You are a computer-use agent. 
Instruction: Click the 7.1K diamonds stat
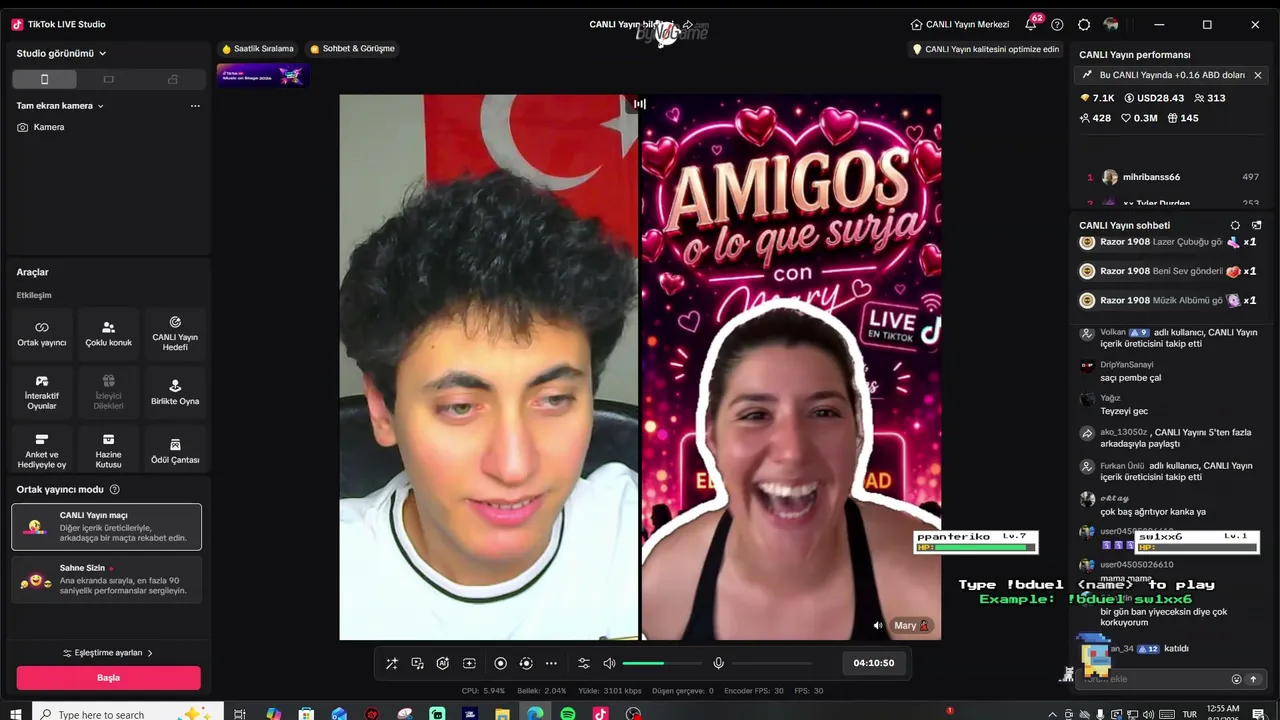pos(1097,98)
